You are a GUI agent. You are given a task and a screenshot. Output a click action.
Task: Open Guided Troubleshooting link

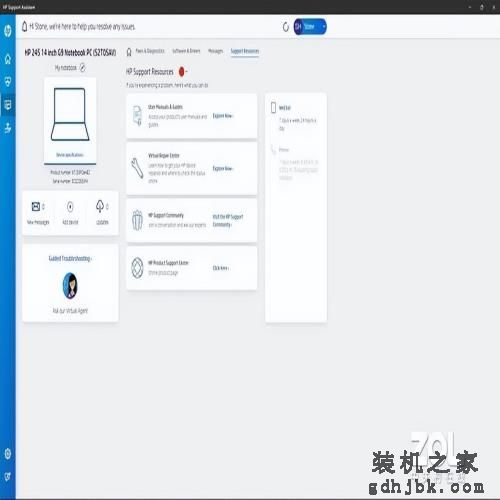(70, 258)
